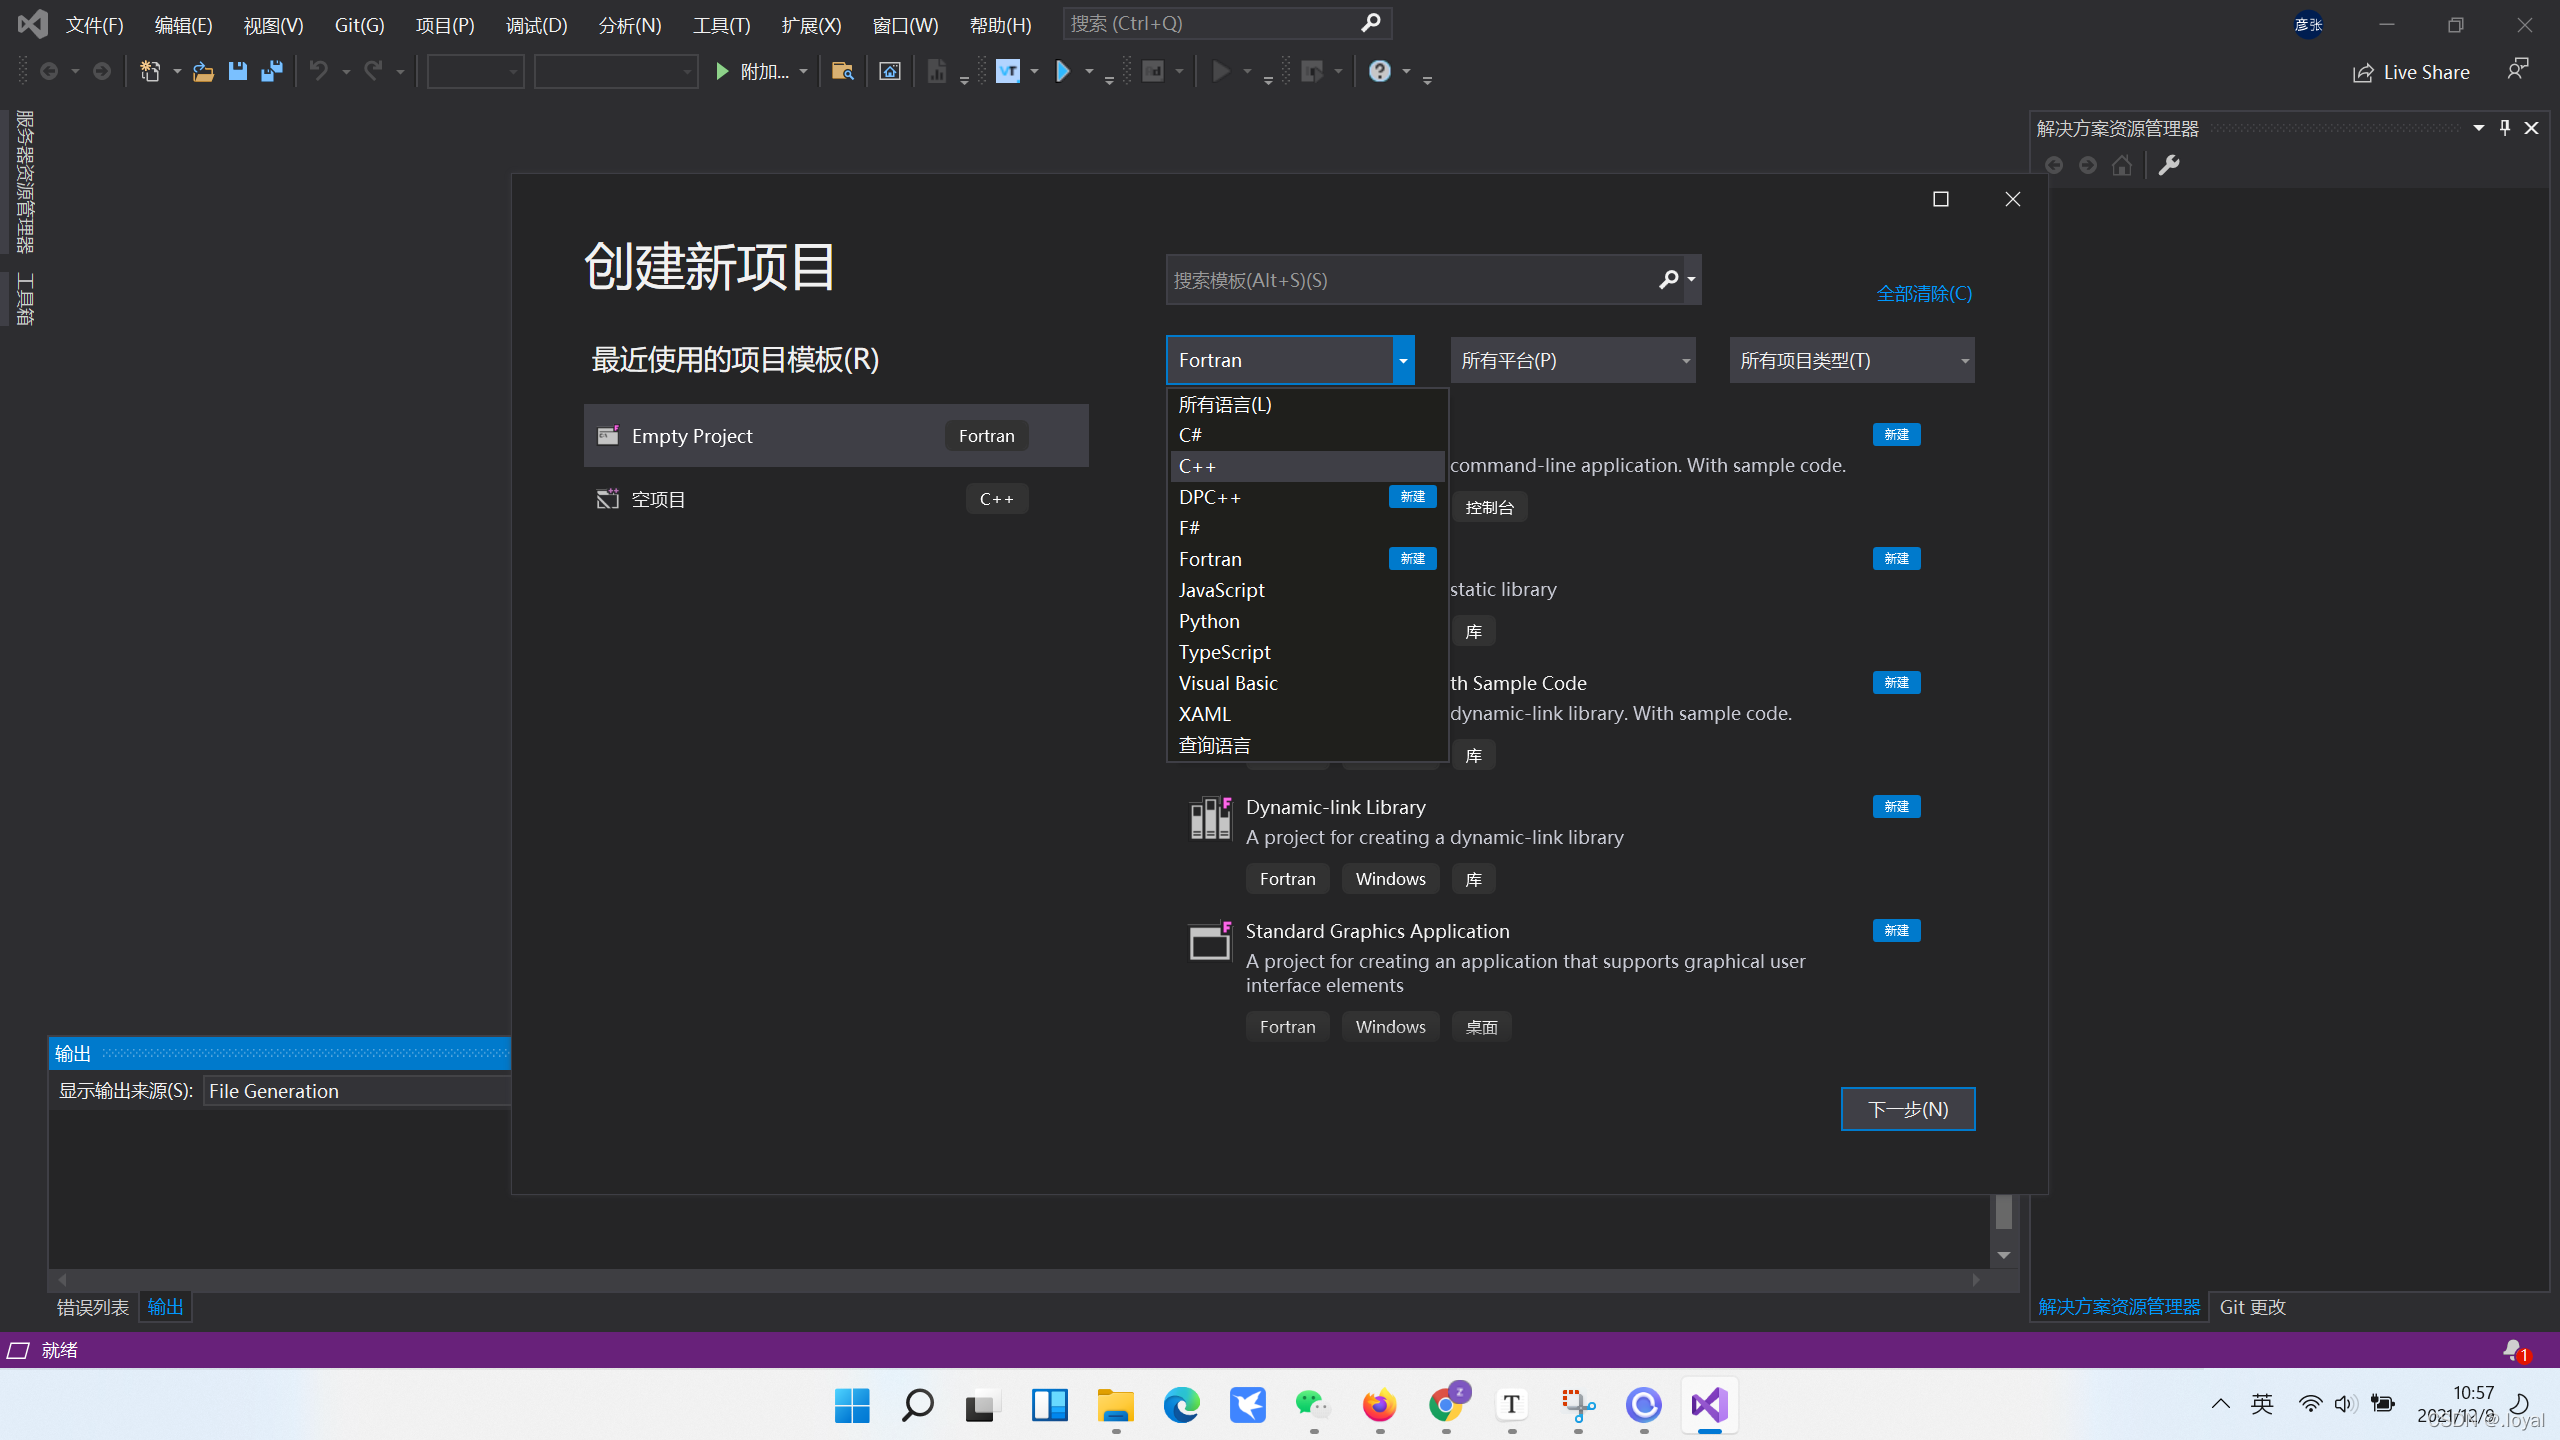
Task: Select C++ in the language dropdown list
Action: (1197, 466)
